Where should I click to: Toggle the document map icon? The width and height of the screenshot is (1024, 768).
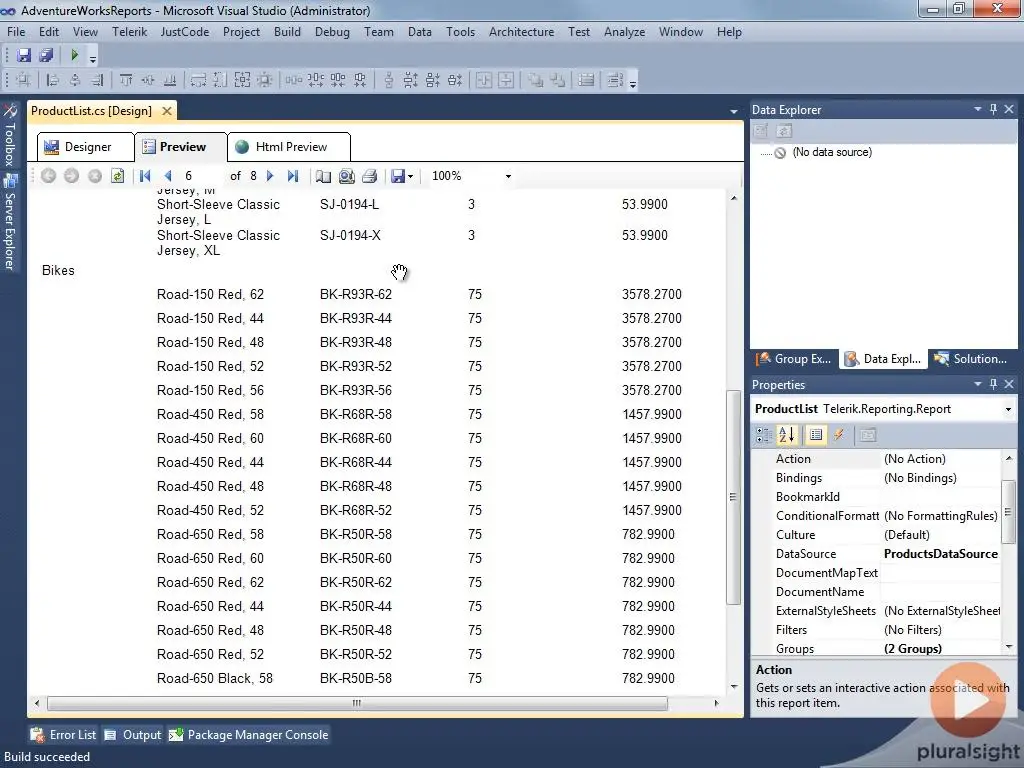tap(323, 176)
